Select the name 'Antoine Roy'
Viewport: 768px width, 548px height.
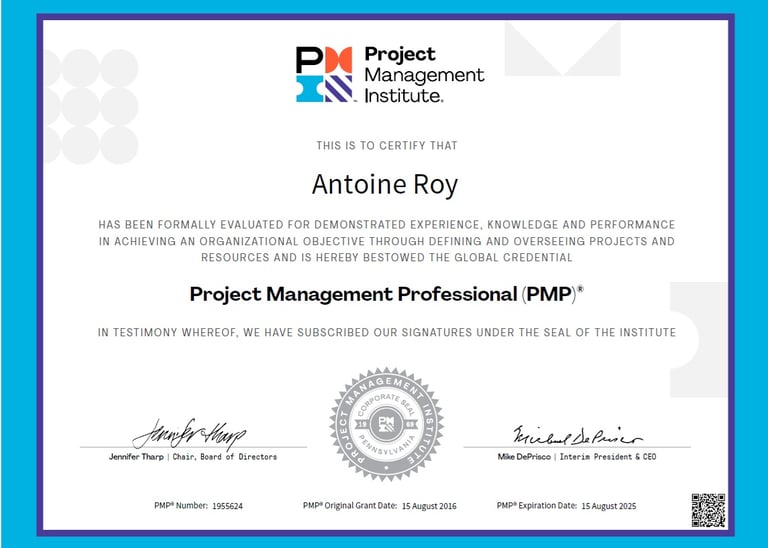[385, 185]
